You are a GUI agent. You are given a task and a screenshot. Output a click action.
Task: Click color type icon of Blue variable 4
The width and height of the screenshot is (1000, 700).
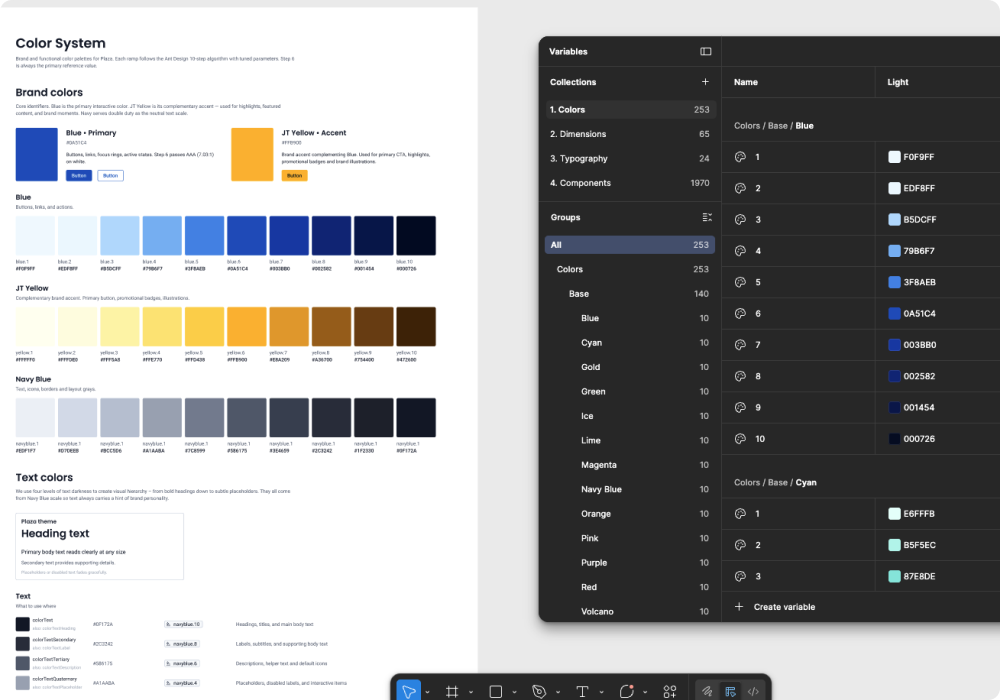tap(740, 251)
